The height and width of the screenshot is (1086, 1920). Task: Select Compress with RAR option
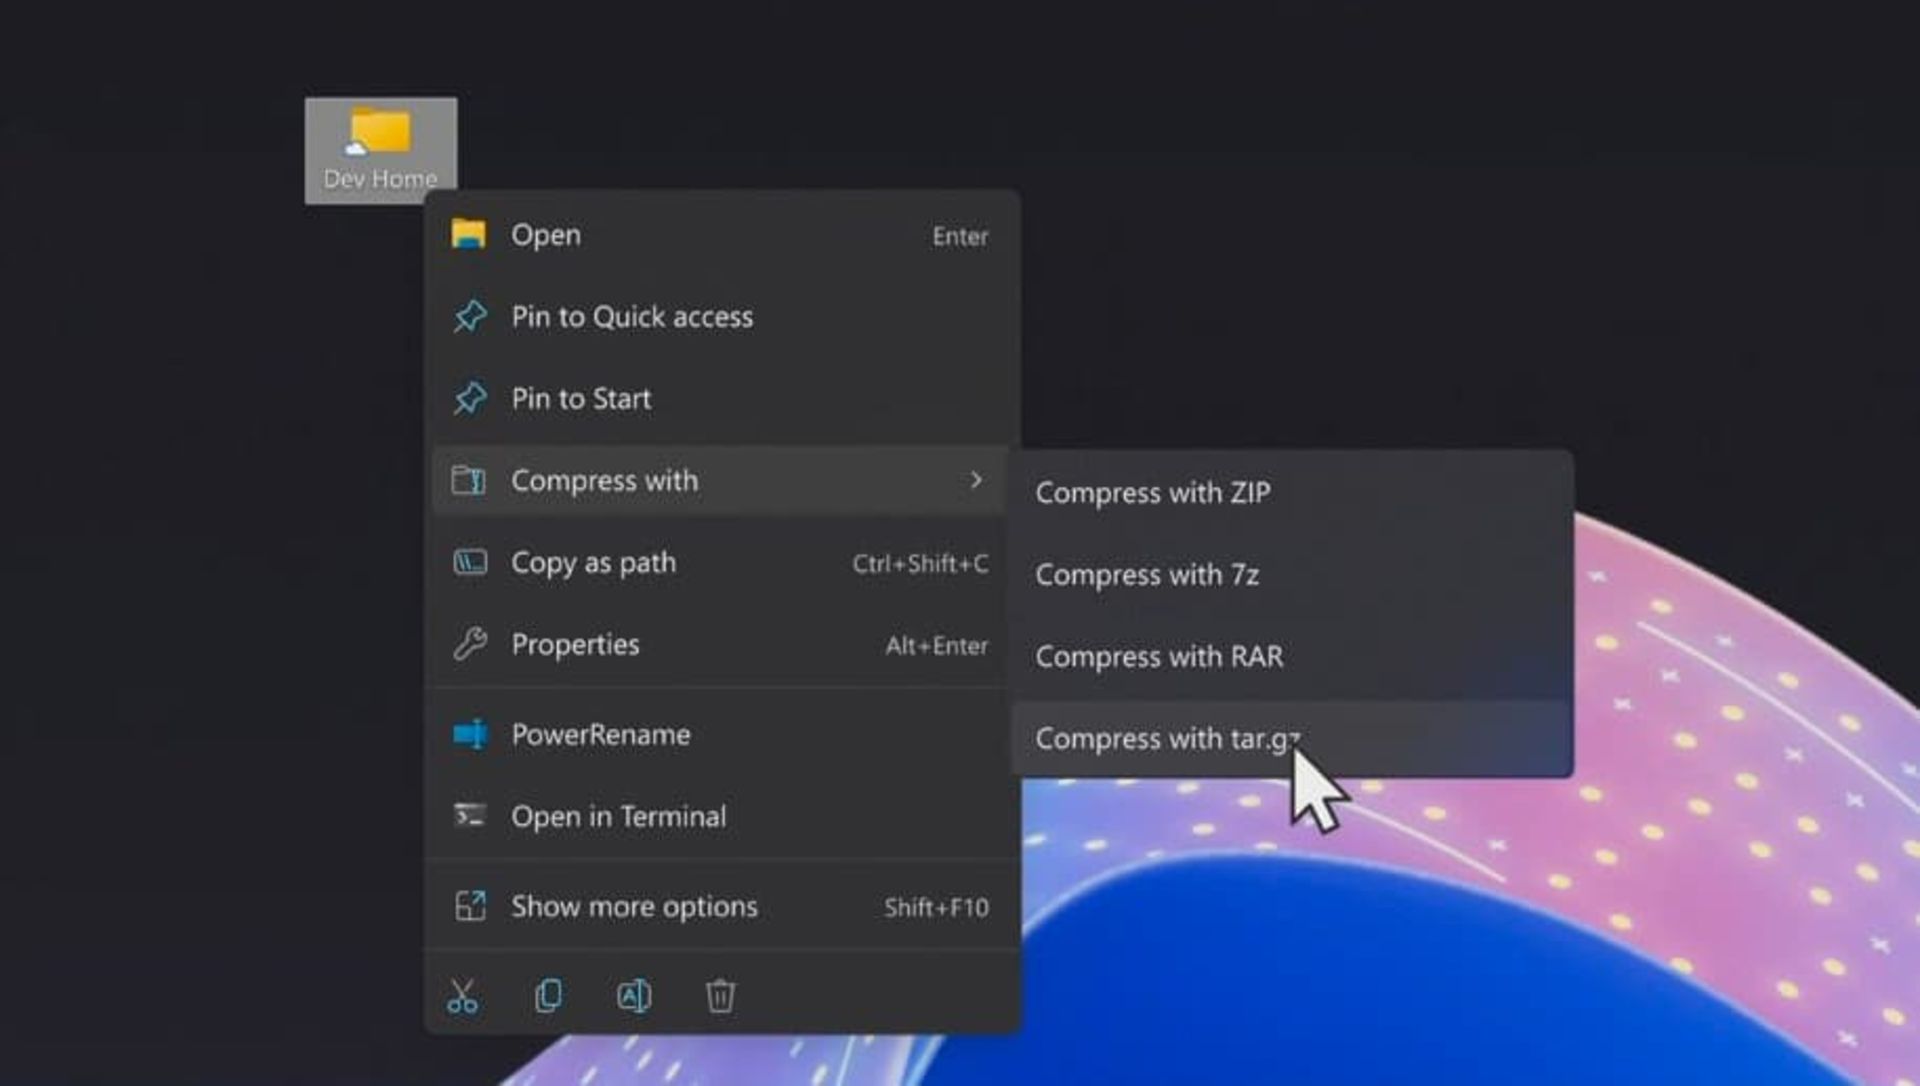pyautogui.click(x=1159, y=655)
